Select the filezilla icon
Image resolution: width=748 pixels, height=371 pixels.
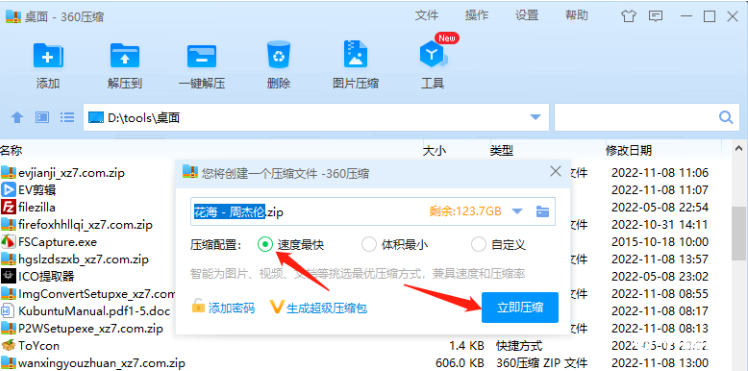(8, 207)
